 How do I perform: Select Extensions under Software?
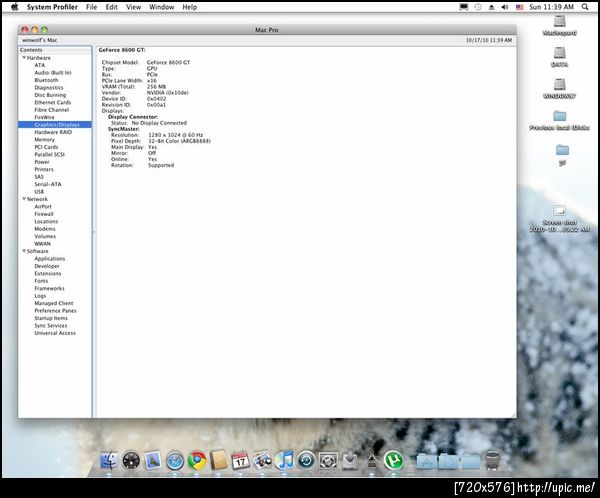point(47,273)
